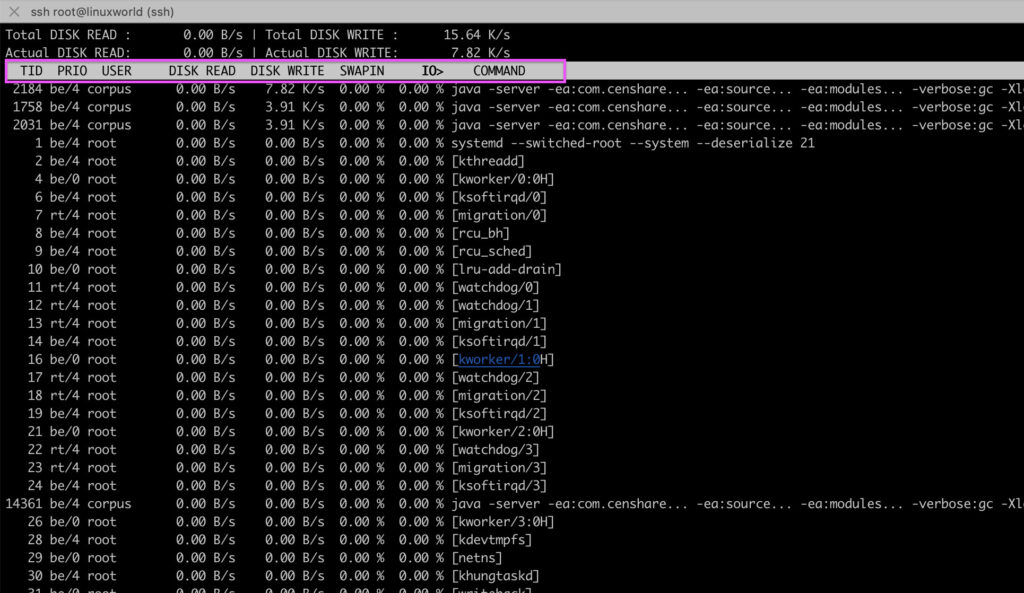The image size is (1024, 593).
Task: Select the highlighted kworker/1:0 link
Action: click(496, 359)
